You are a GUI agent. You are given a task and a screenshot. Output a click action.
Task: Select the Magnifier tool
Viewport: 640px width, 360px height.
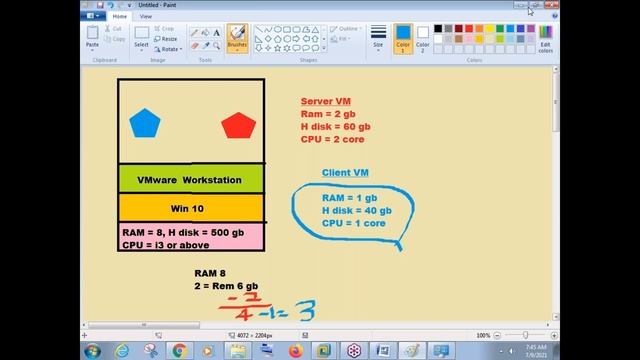(x=217, y=45)
